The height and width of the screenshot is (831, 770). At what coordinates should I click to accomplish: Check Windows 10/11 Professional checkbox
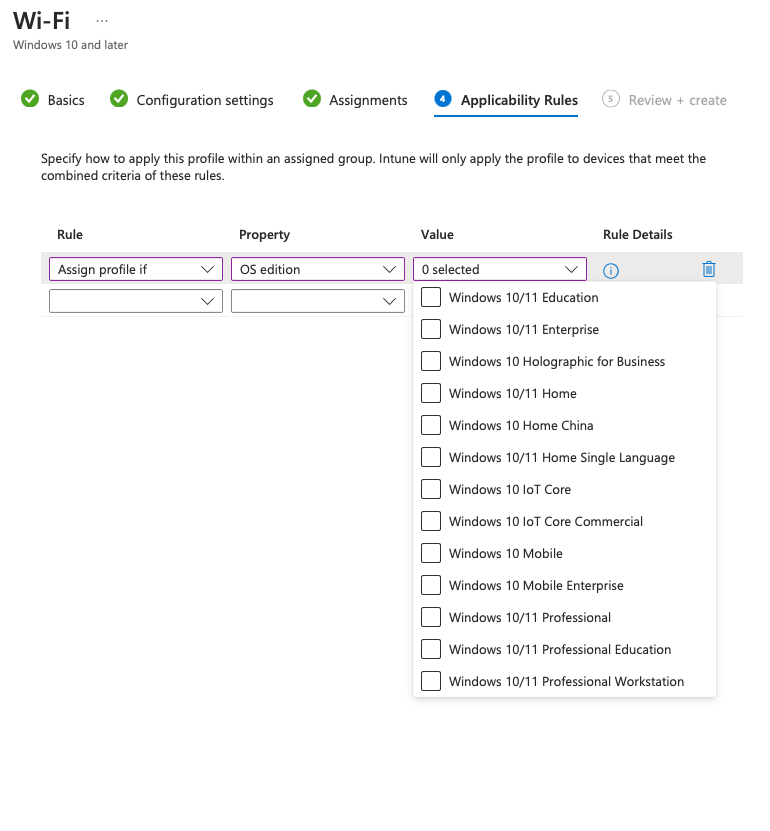coord(431,617)
